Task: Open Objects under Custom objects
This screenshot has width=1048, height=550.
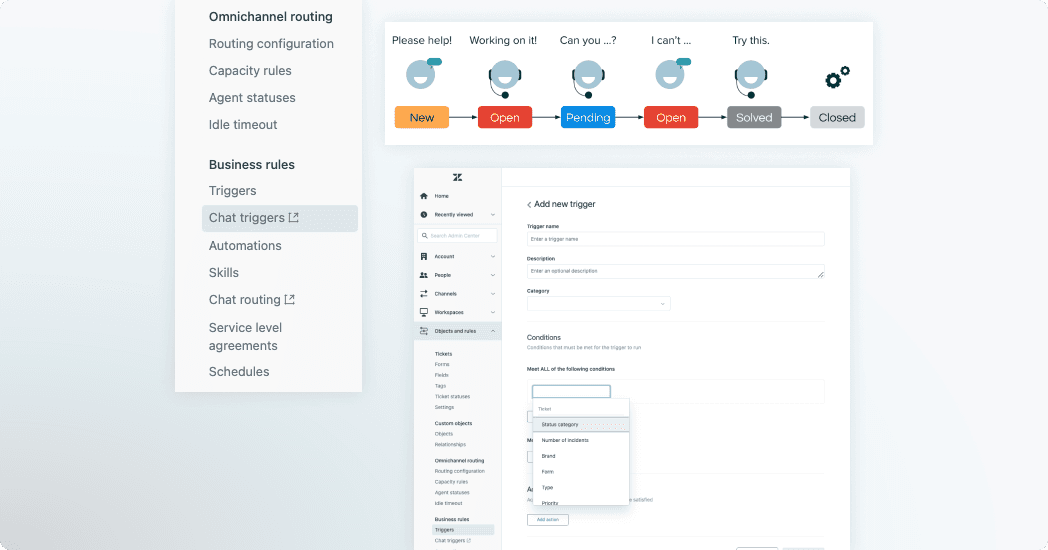Action: (444, 434)
